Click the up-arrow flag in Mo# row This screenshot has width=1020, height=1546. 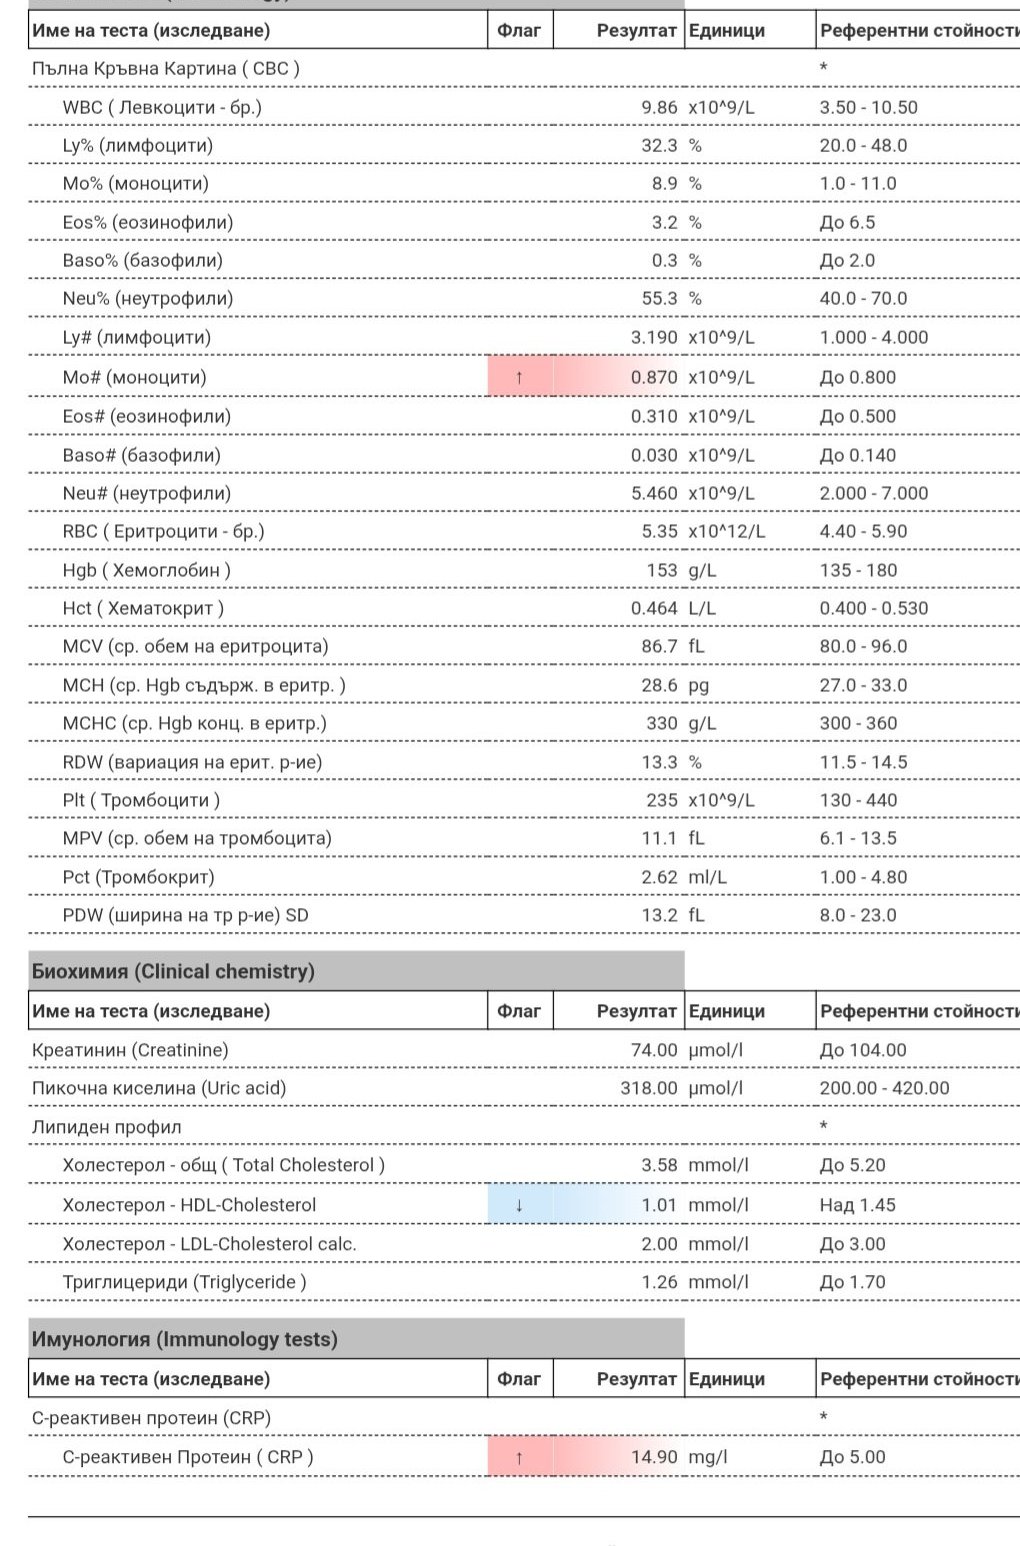coord(519,378)
